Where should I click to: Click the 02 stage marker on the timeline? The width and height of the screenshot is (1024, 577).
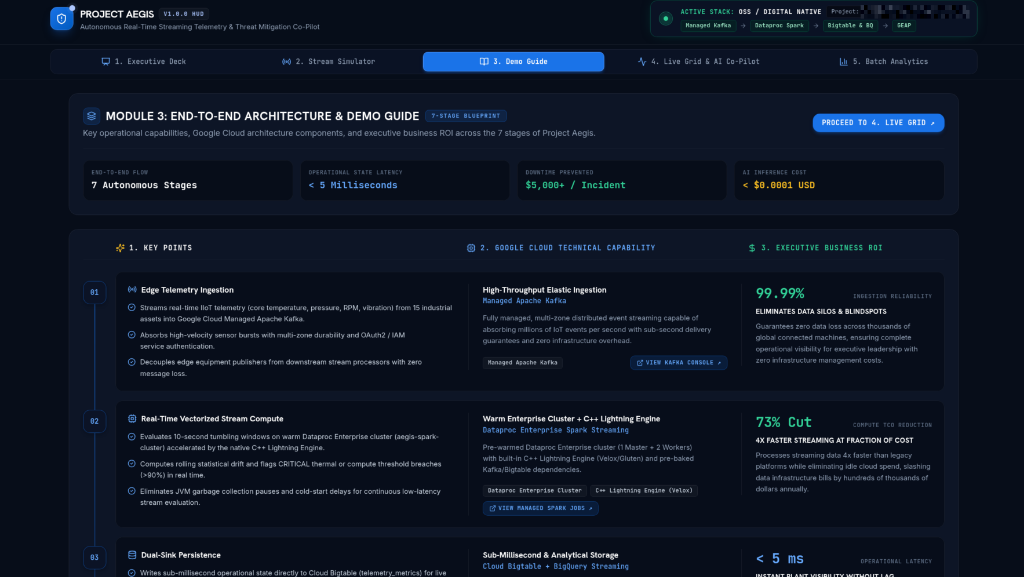[x=95, y=422]
